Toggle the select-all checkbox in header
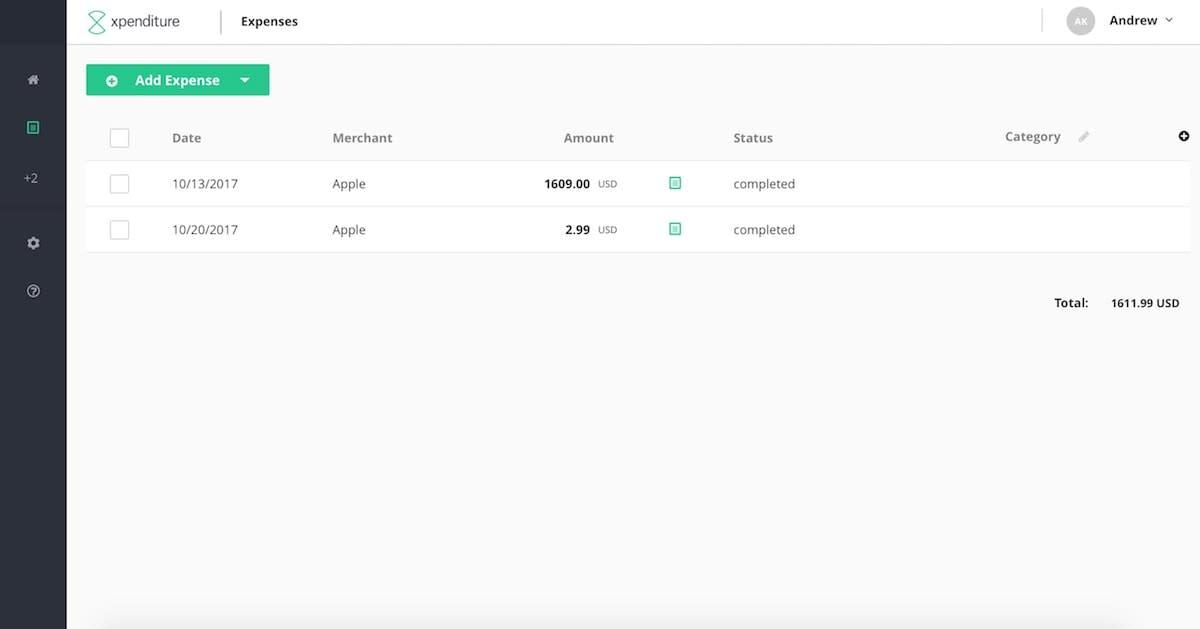1200x629 pixels. [119, 138]
